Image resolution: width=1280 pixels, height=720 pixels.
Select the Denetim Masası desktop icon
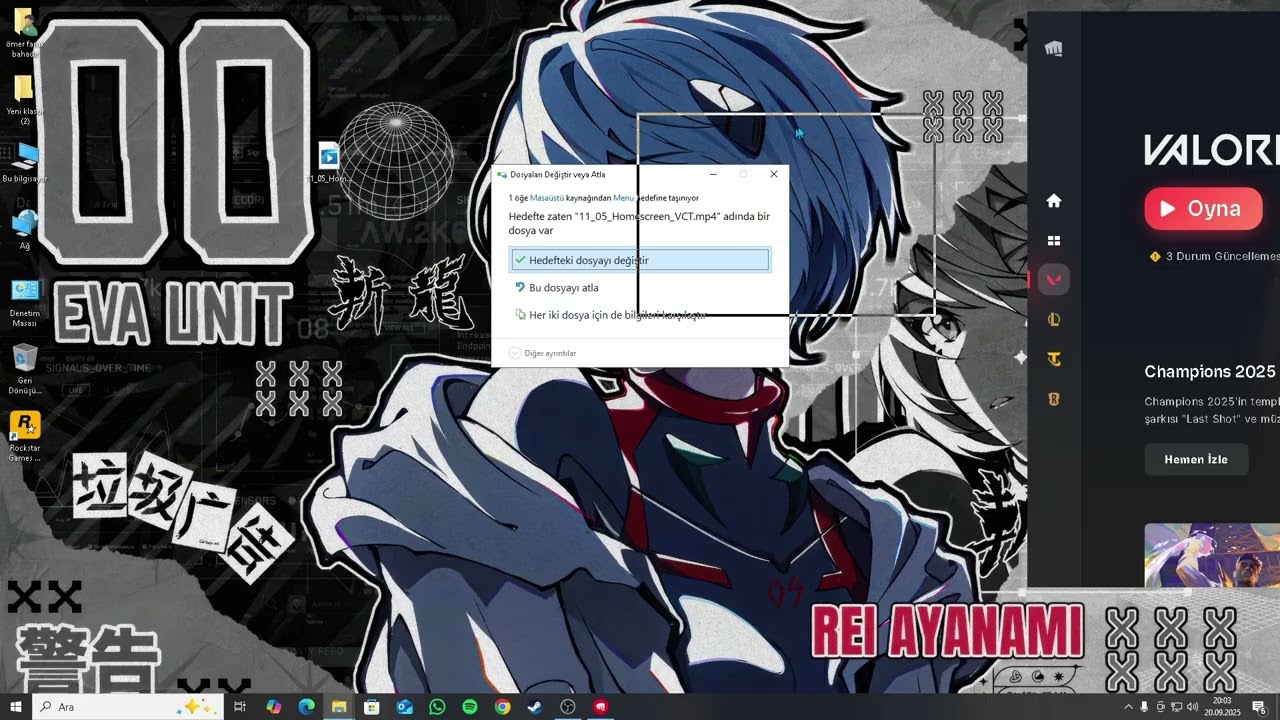tap(25, 303)
